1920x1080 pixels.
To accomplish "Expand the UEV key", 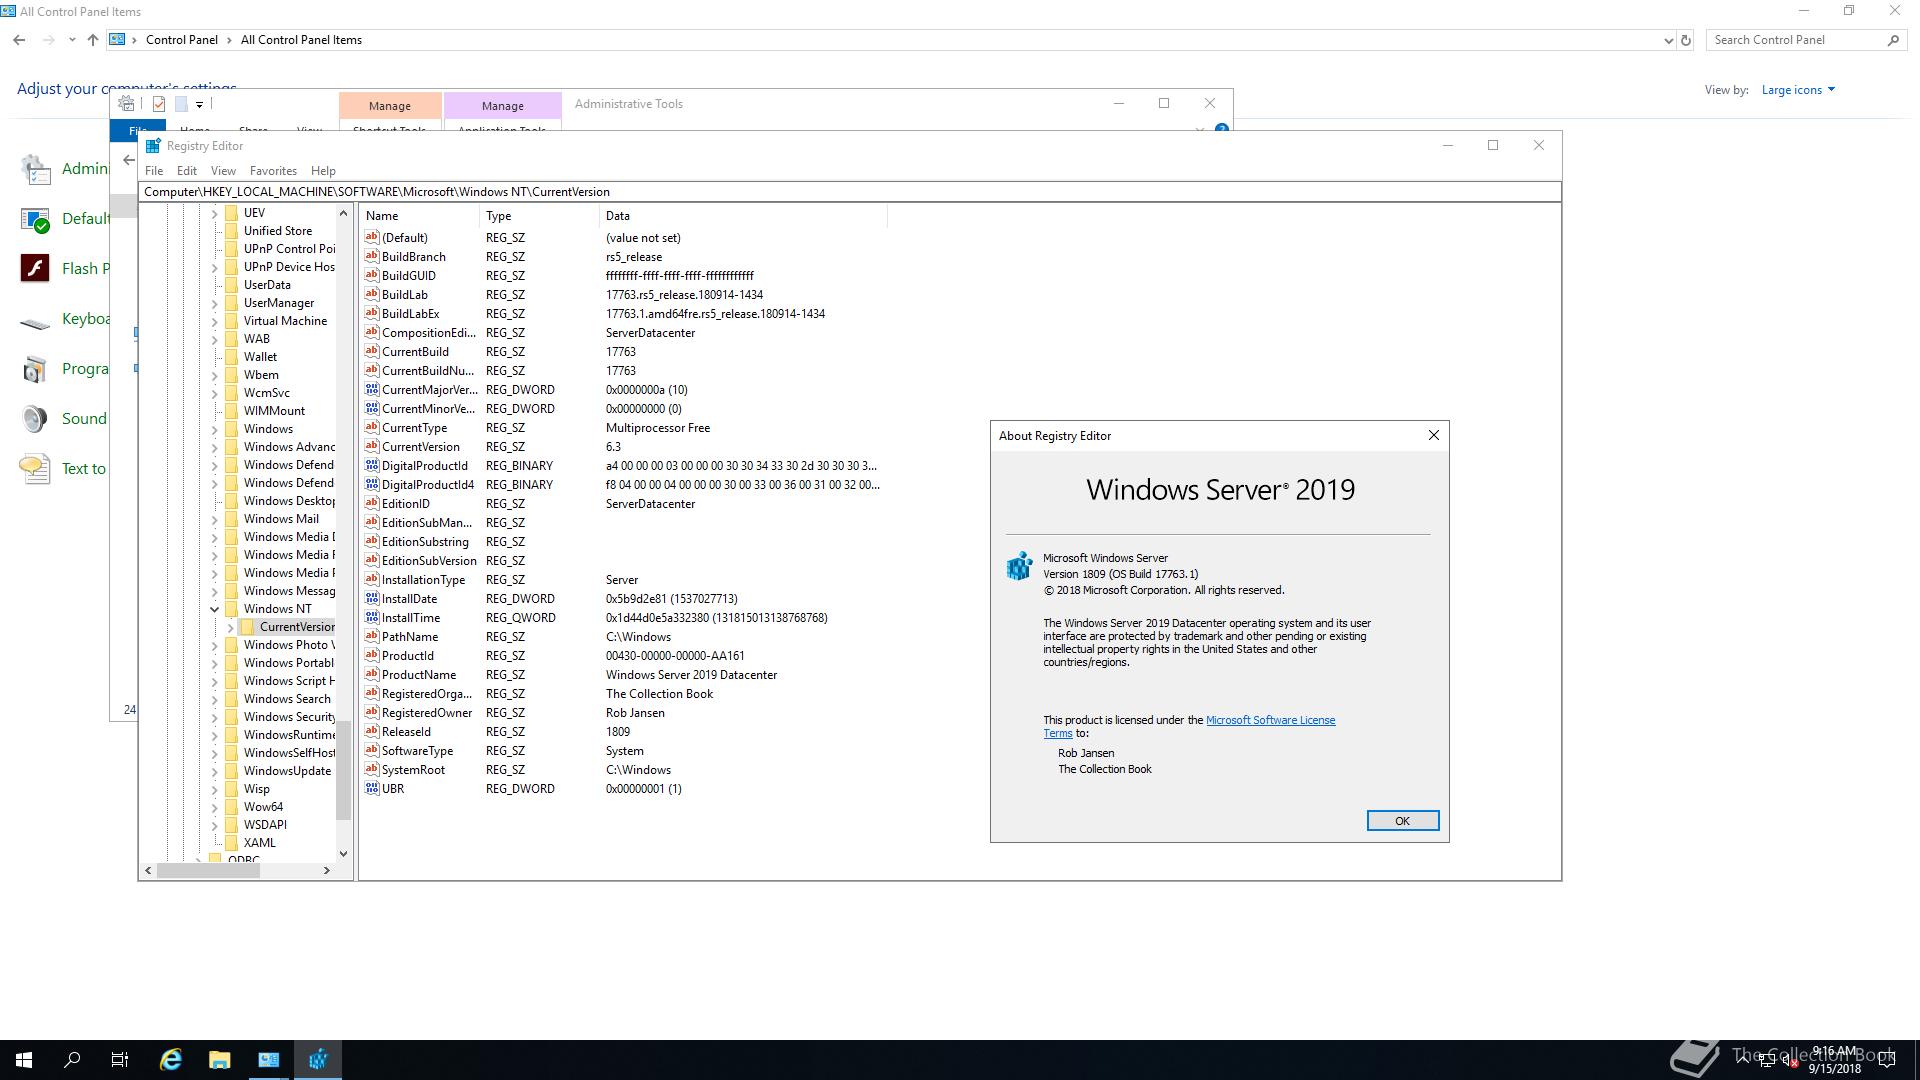I will click(215, 213).
